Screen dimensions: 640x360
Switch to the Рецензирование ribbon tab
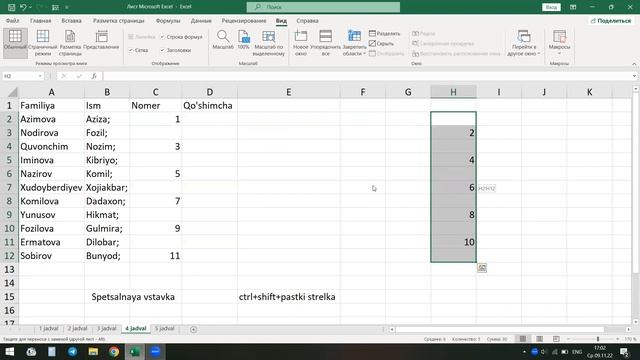point(244,21)
